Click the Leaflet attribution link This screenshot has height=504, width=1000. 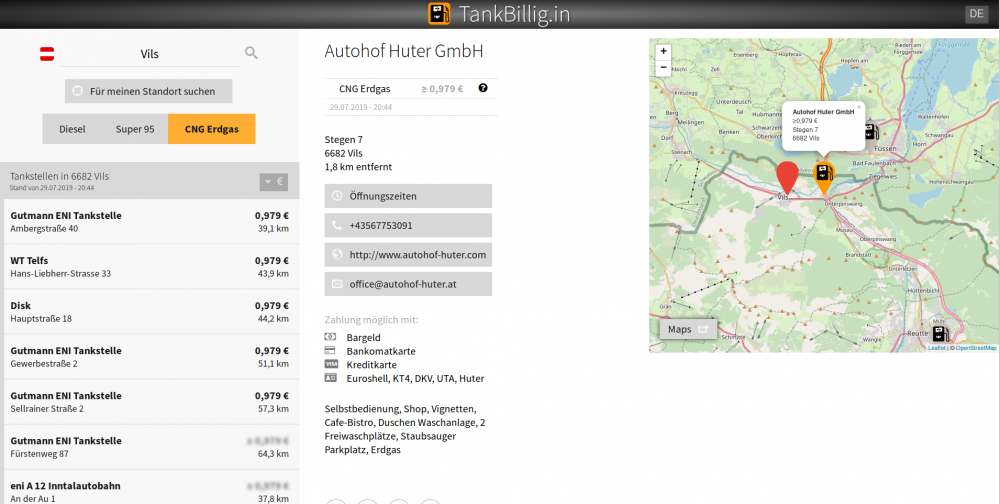[x=937, y=348]
